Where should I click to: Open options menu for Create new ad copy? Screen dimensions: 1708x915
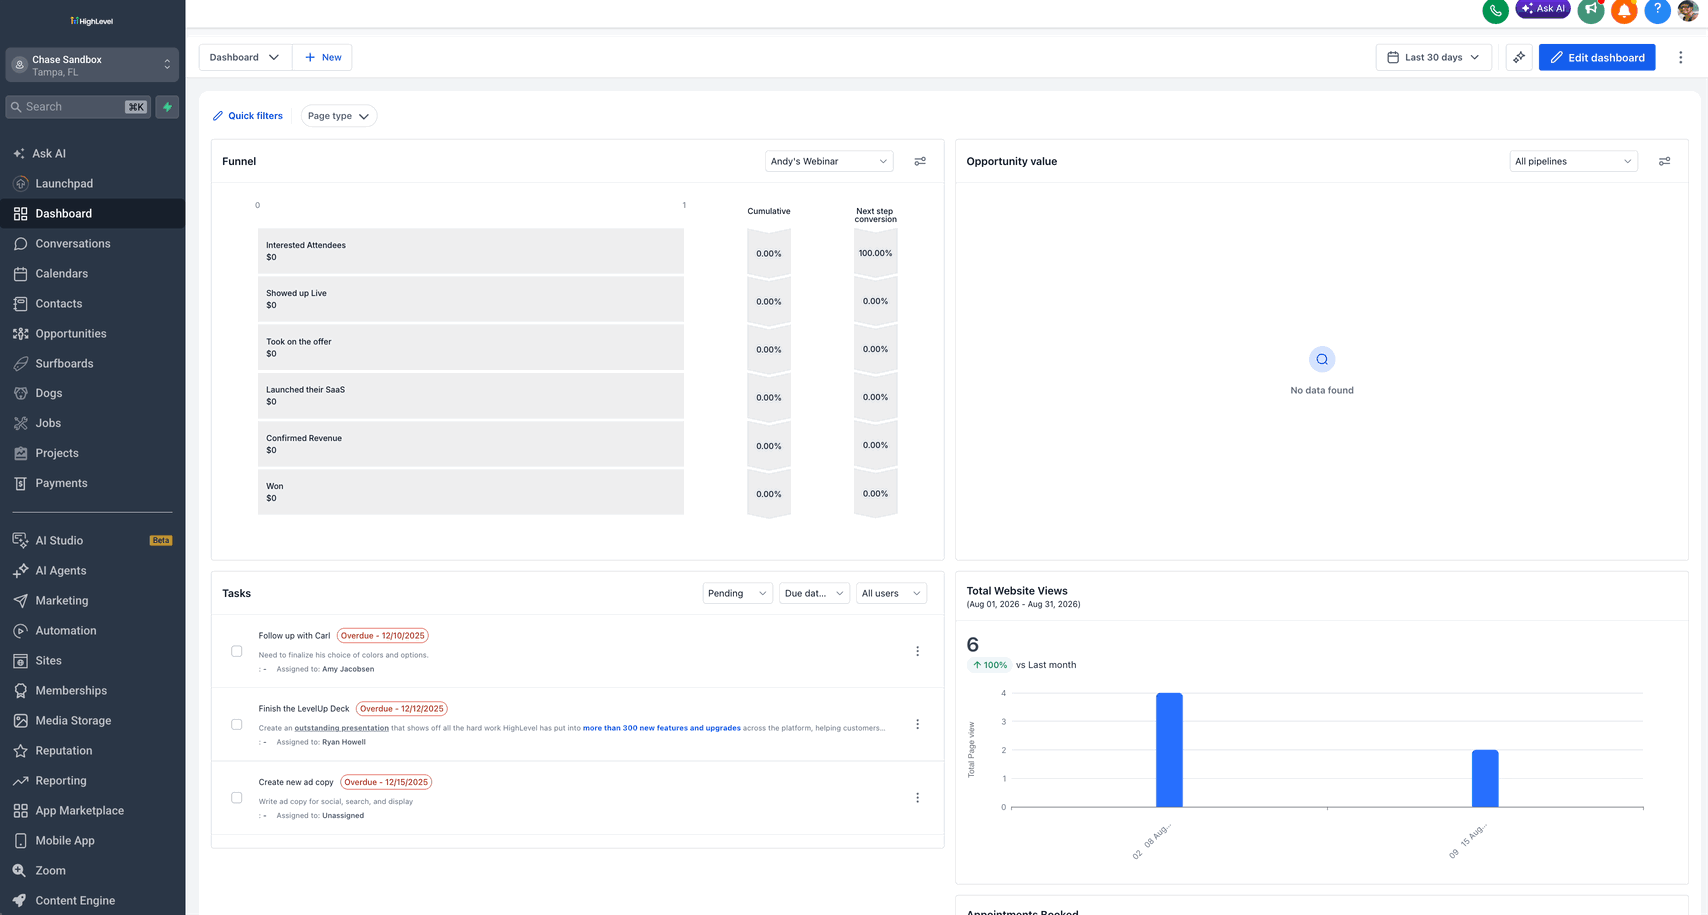click(917, 798)
